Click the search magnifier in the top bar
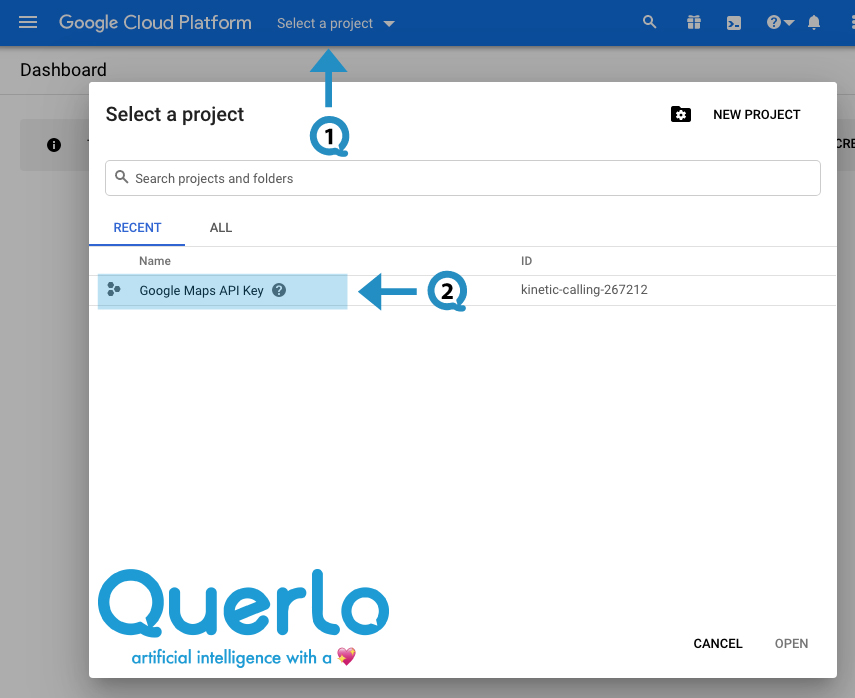This screenshot has width=855, height=698. click(649, 22)
